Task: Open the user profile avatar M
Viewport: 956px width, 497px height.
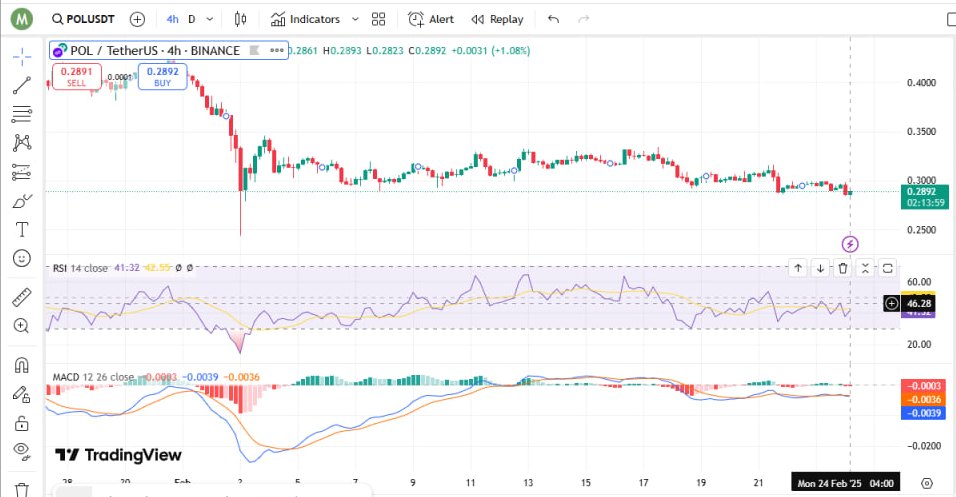Action: (x=21, y=19)
